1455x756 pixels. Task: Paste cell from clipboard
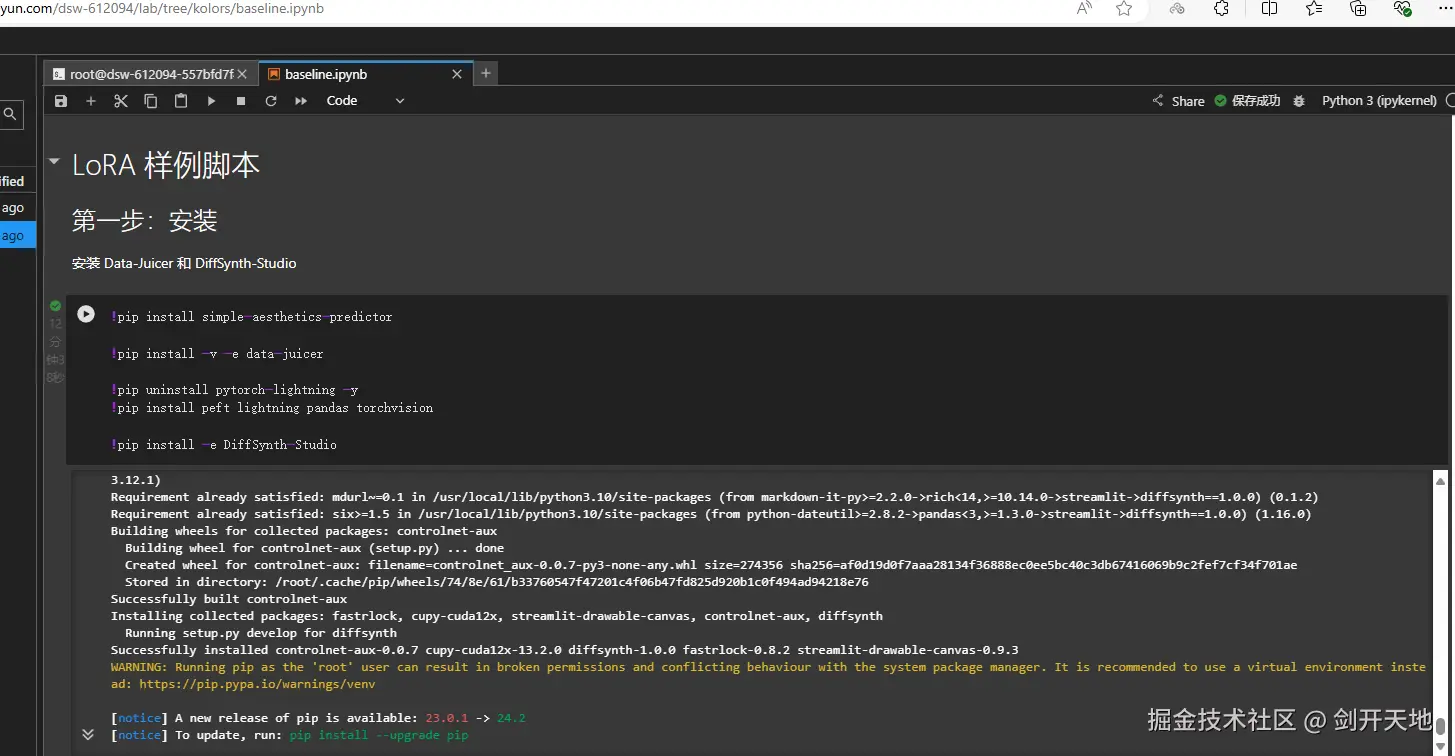point(181,101)
